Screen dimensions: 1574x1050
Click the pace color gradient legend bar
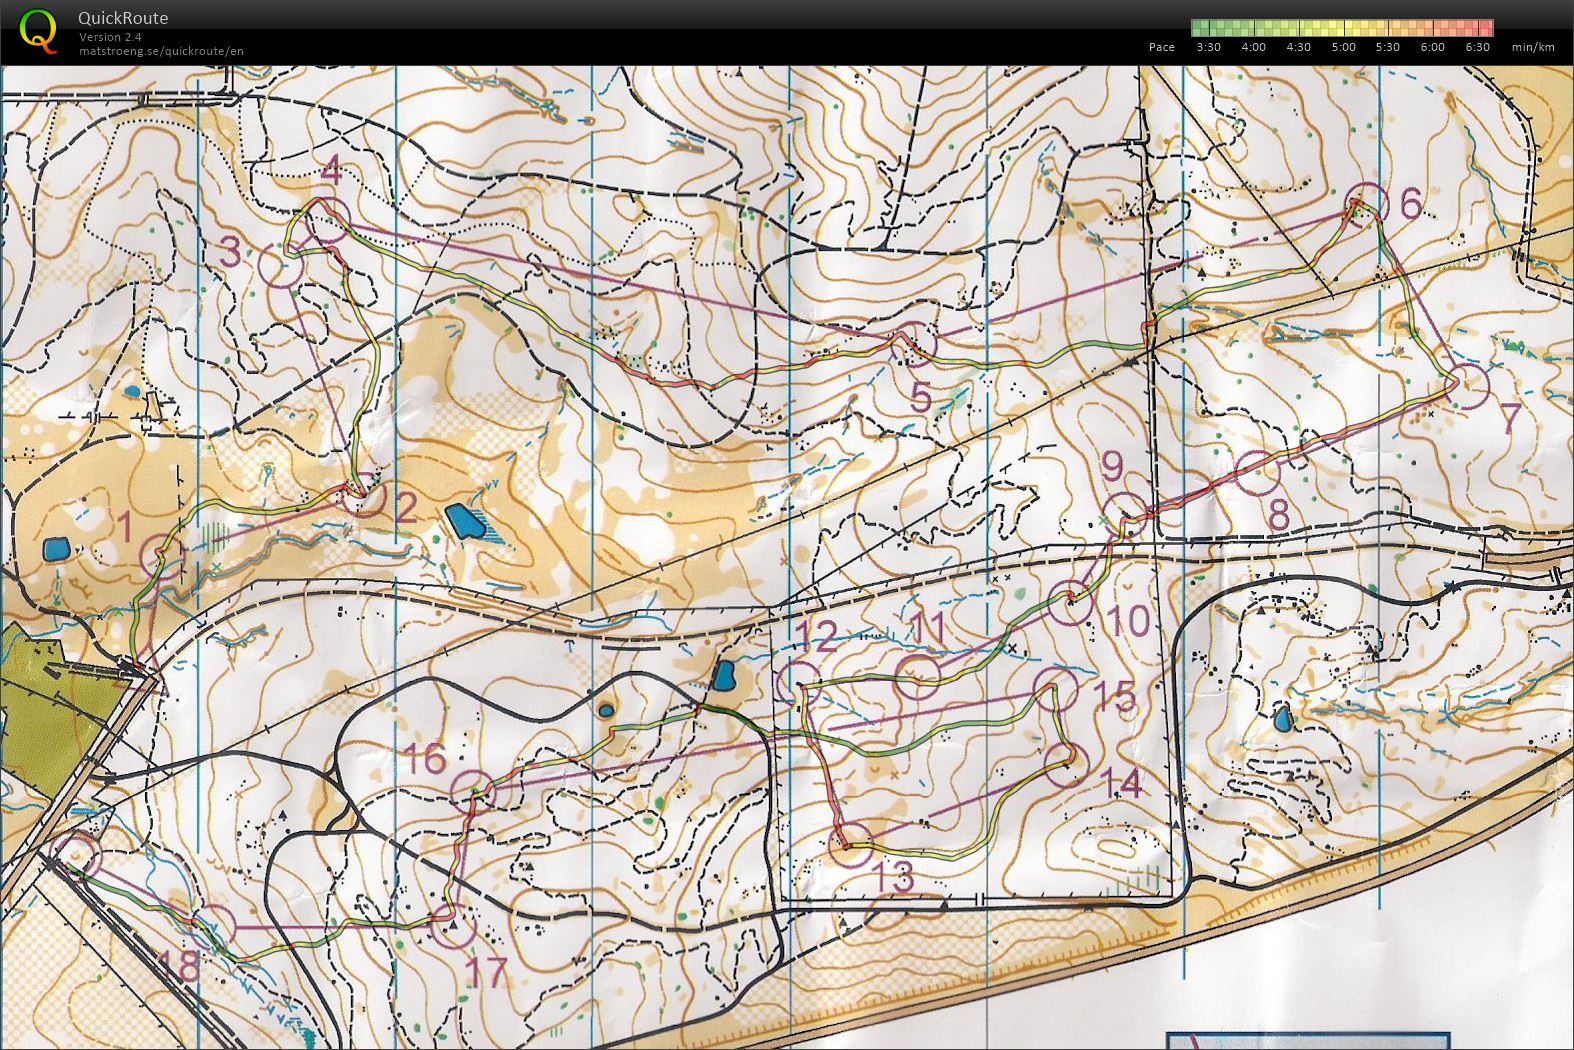[x=1342, y=28]
